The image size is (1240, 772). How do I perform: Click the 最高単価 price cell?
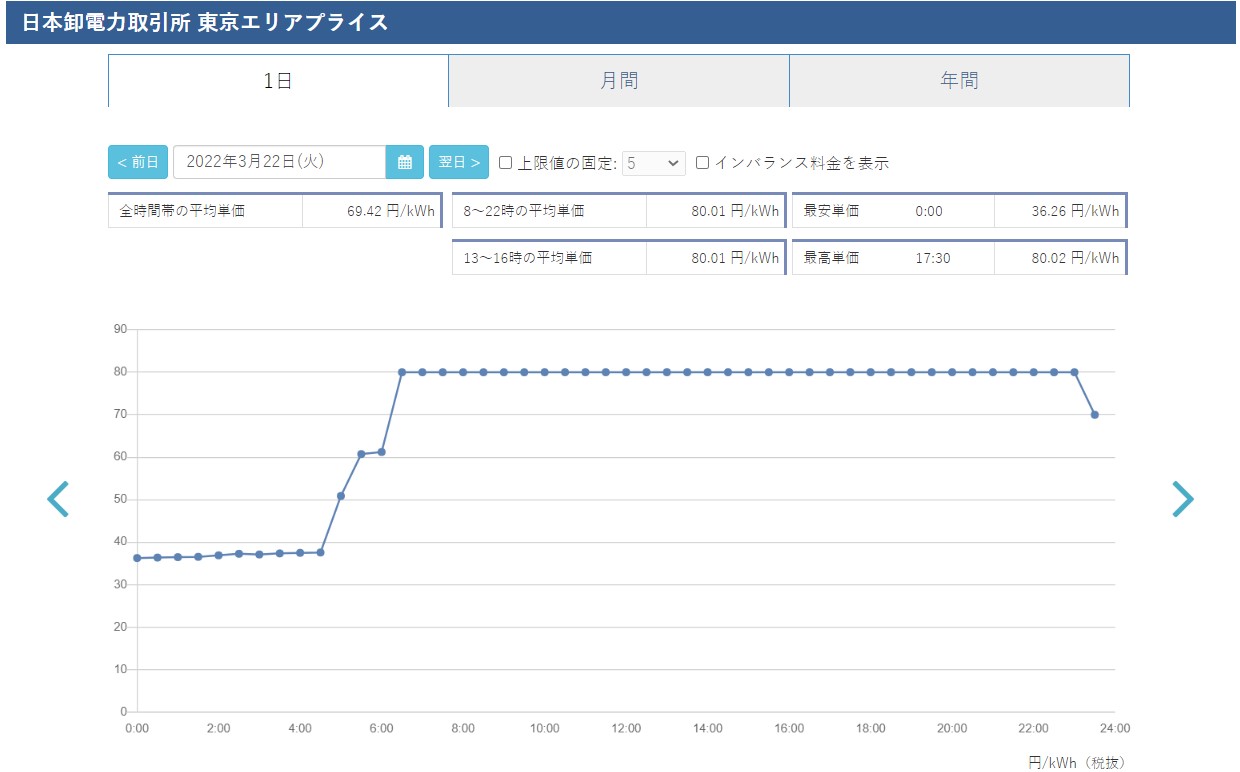tap(1060, 258)
